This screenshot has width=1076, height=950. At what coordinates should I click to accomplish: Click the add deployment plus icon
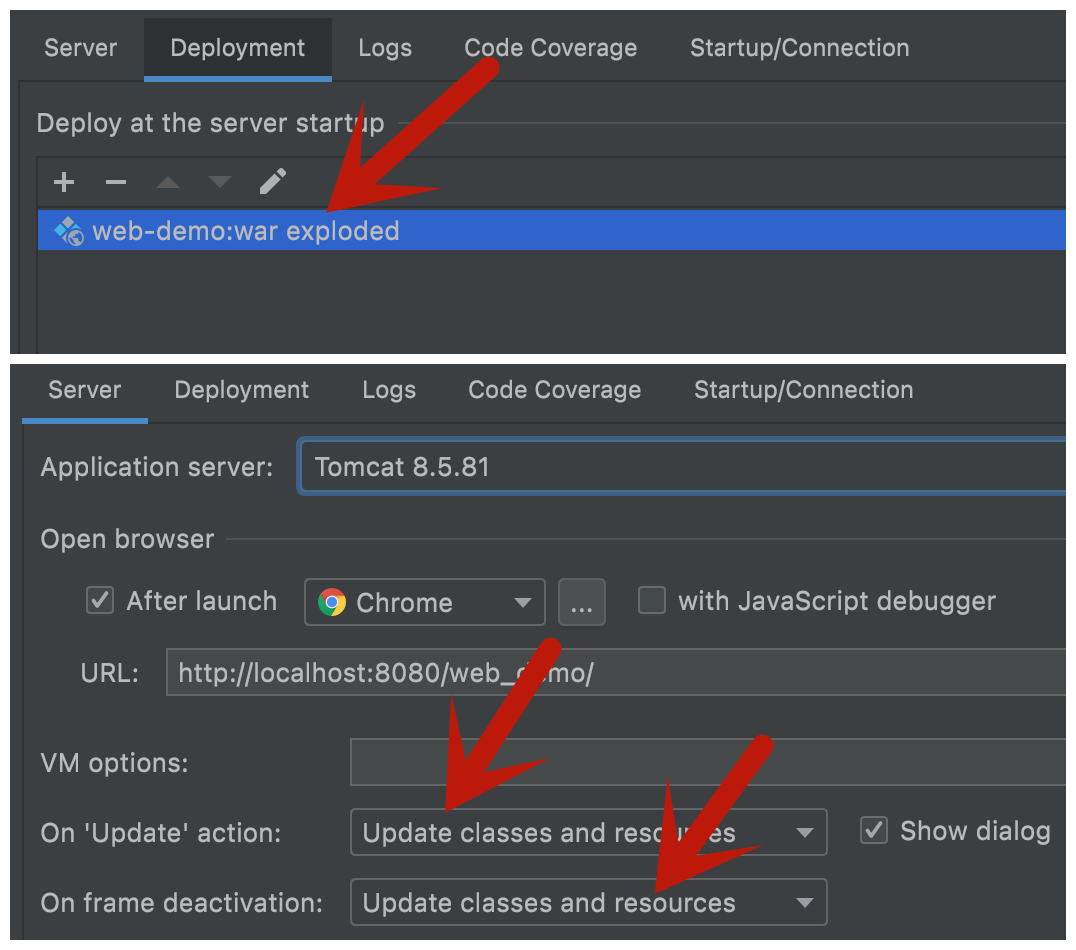pyautogui.click(x=64, y=182)
